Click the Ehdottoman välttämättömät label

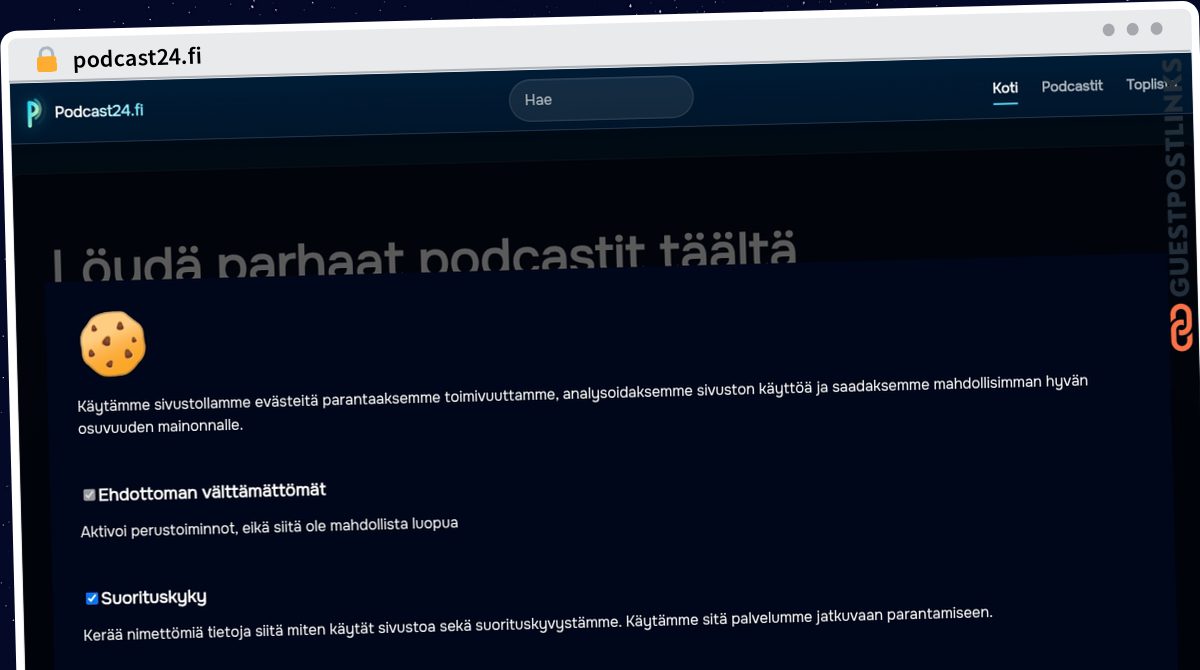tap(212, 491)
